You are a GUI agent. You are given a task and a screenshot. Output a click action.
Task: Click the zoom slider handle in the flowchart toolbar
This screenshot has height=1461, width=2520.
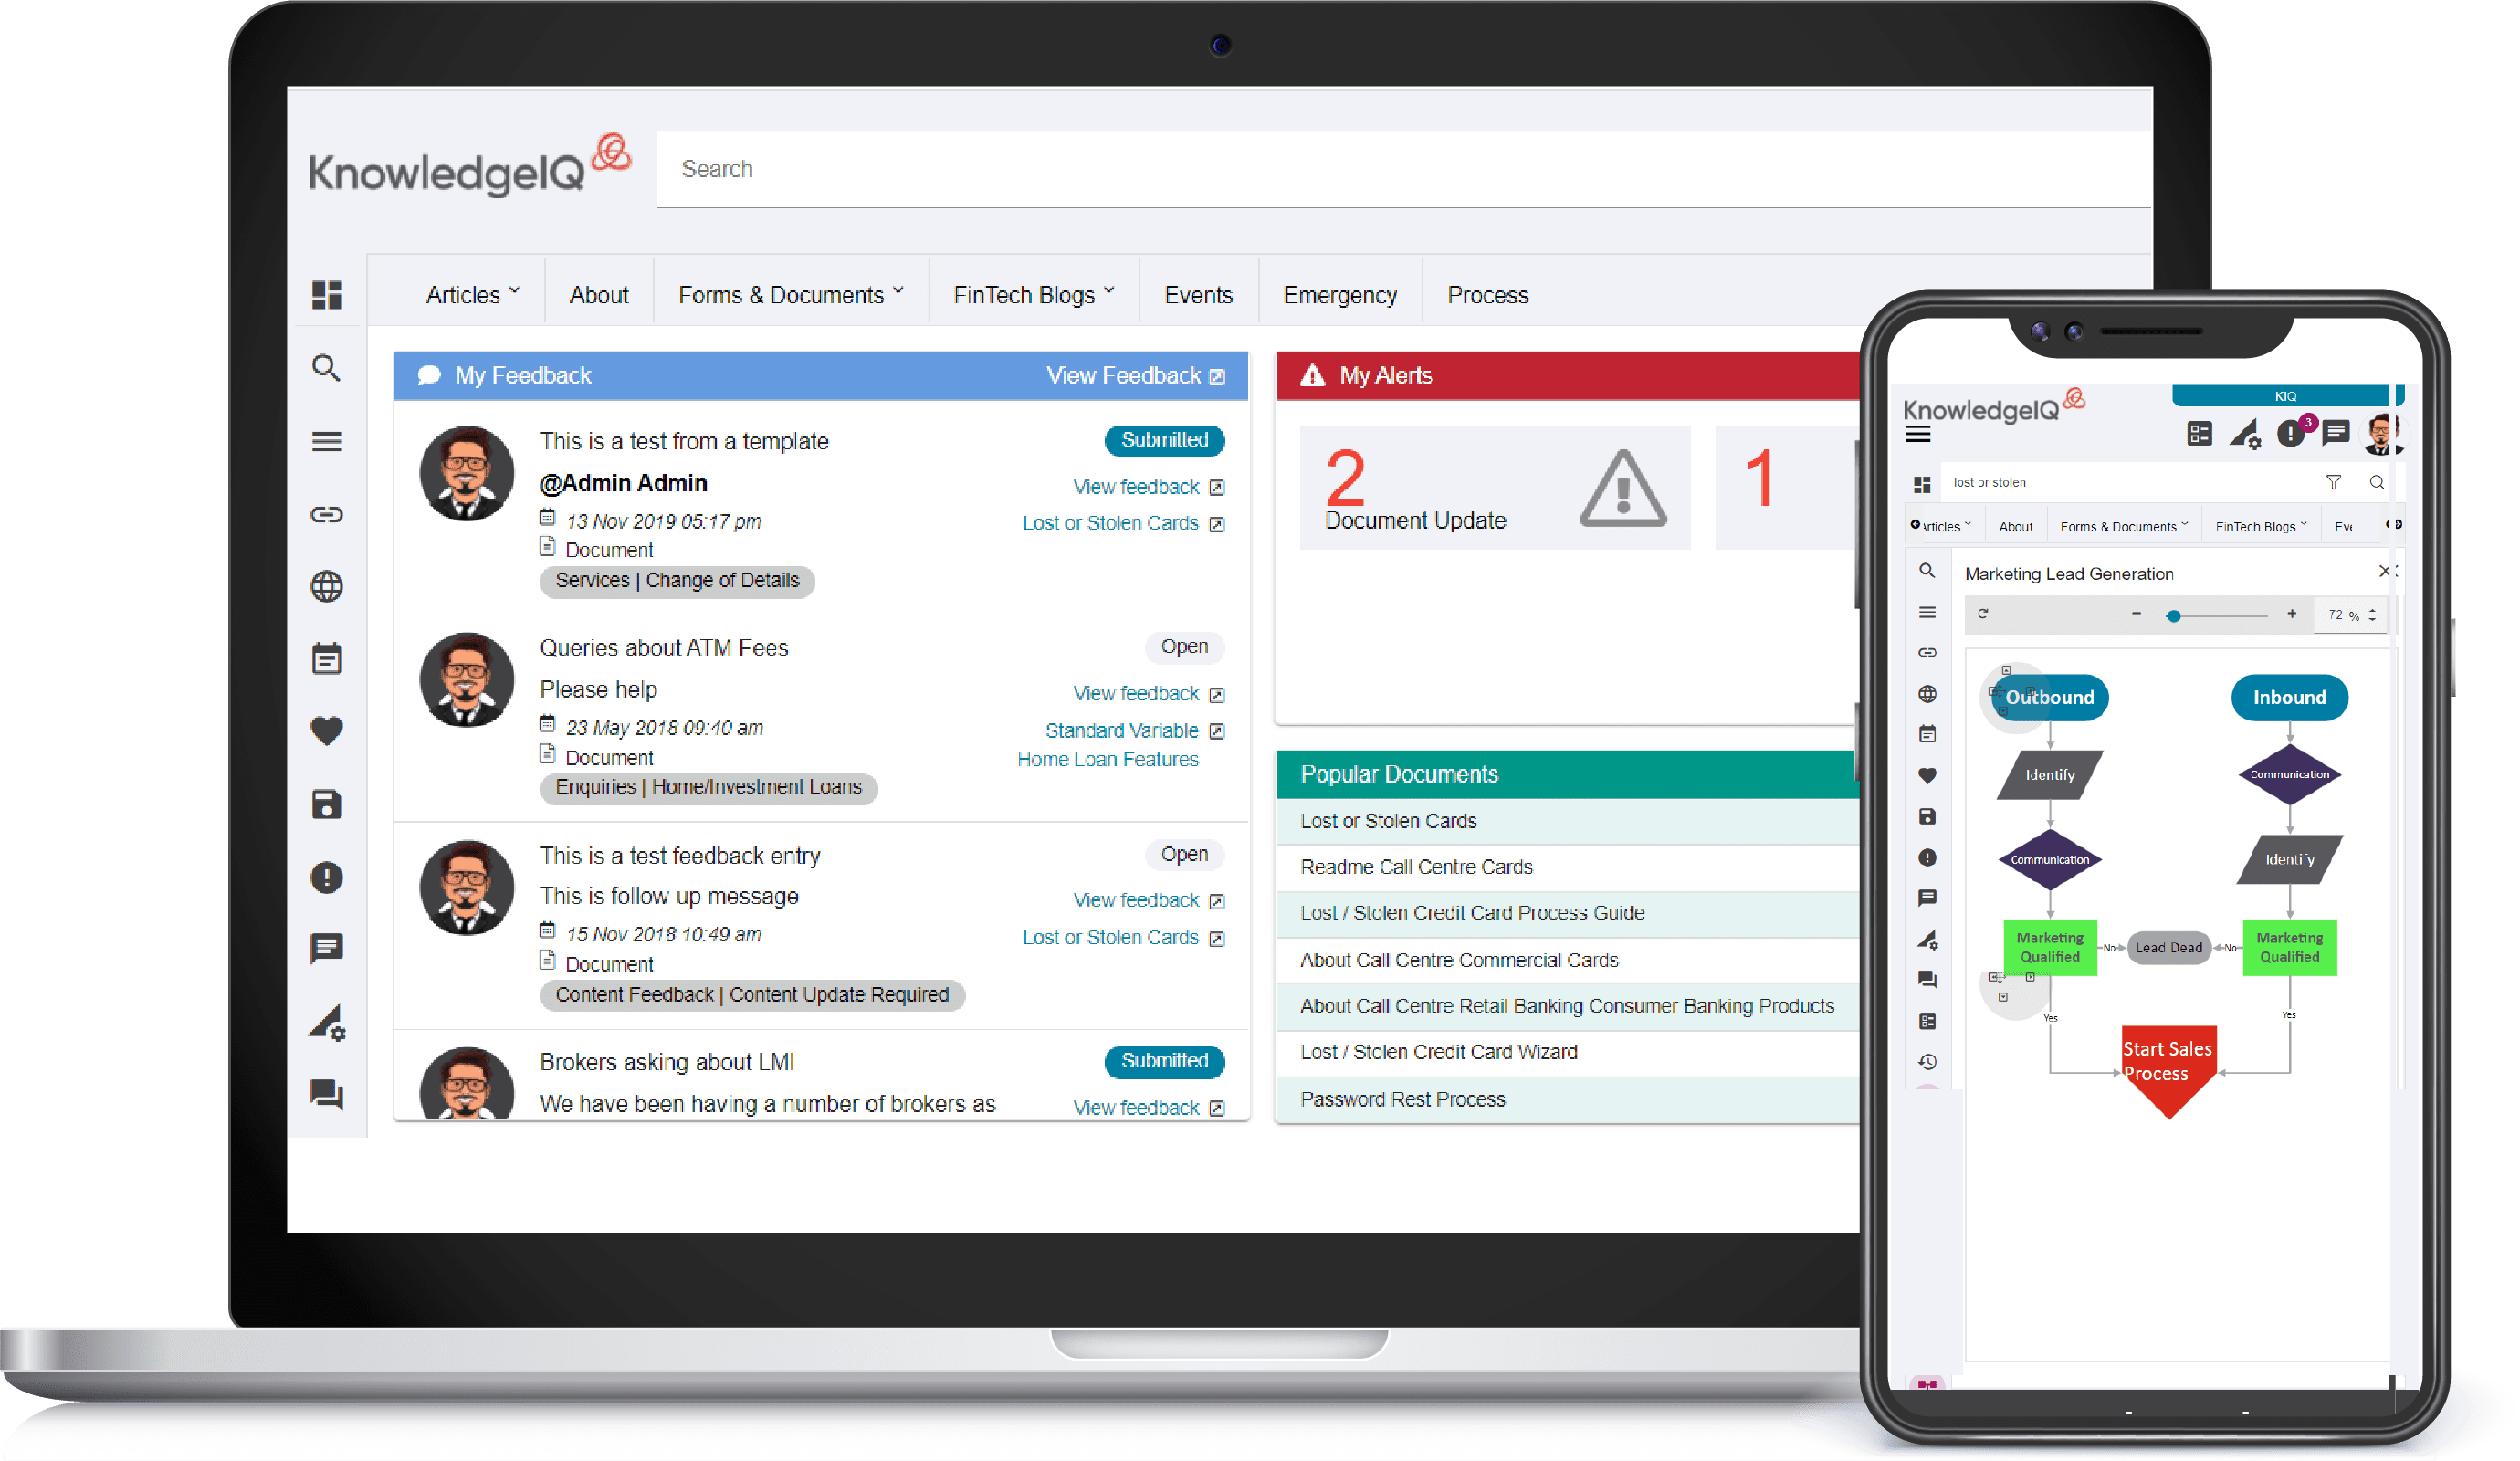pyautogui.click(x=2173, y=616)
